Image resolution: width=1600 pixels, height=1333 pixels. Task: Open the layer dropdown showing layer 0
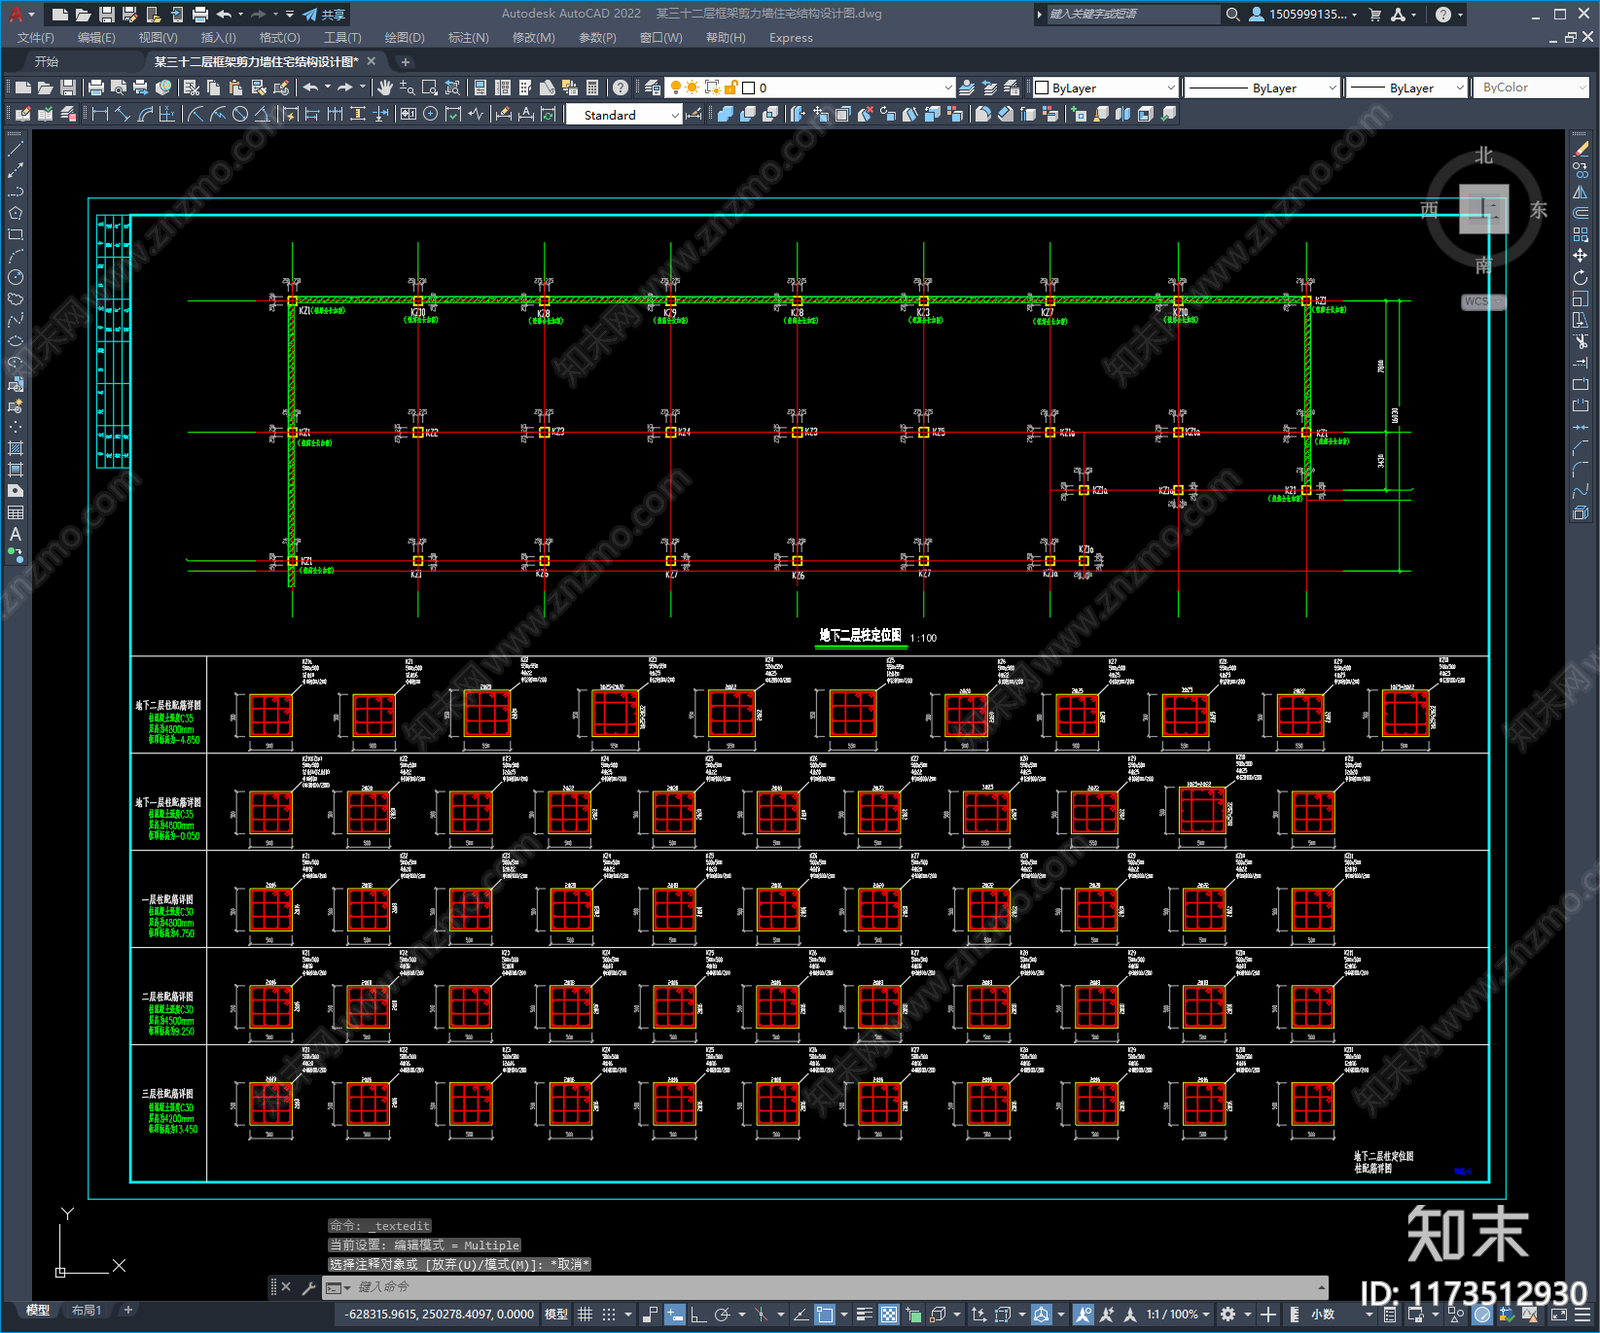point(810,88)
